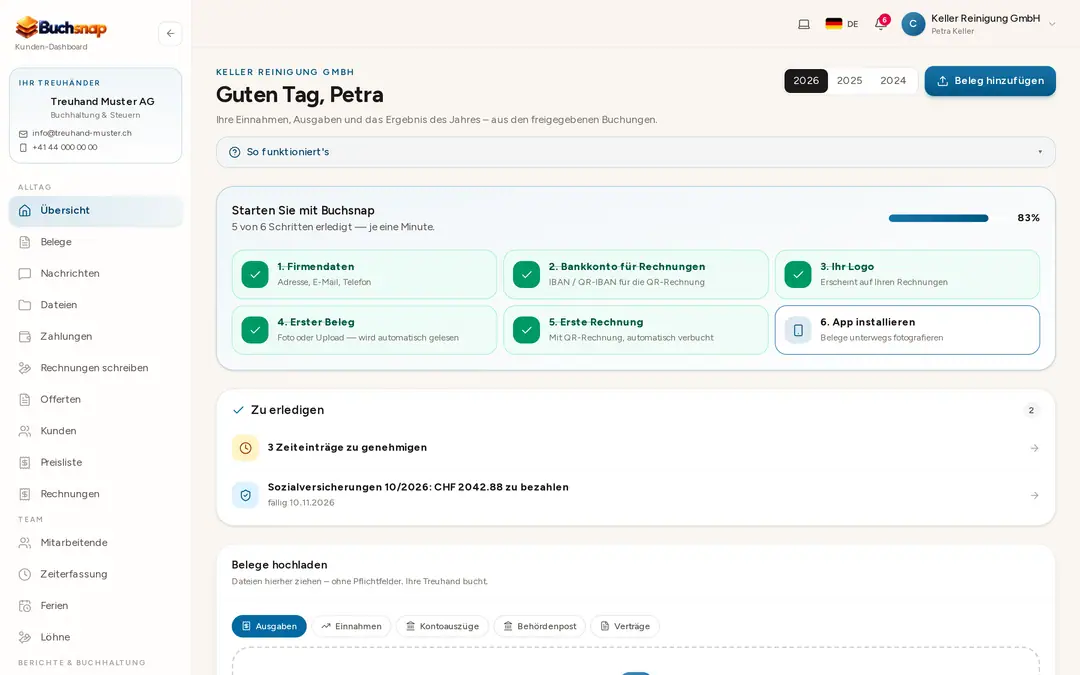This screenshot has width=1080, height=675.
Task: Click the 'Guten Tag, Petra' heading
Action: point(300,94)
